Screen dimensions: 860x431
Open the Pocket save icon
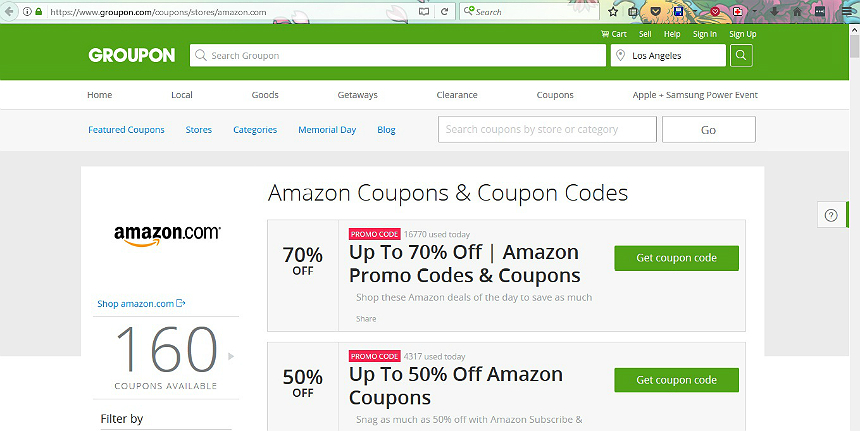click(x=655, y=12)
